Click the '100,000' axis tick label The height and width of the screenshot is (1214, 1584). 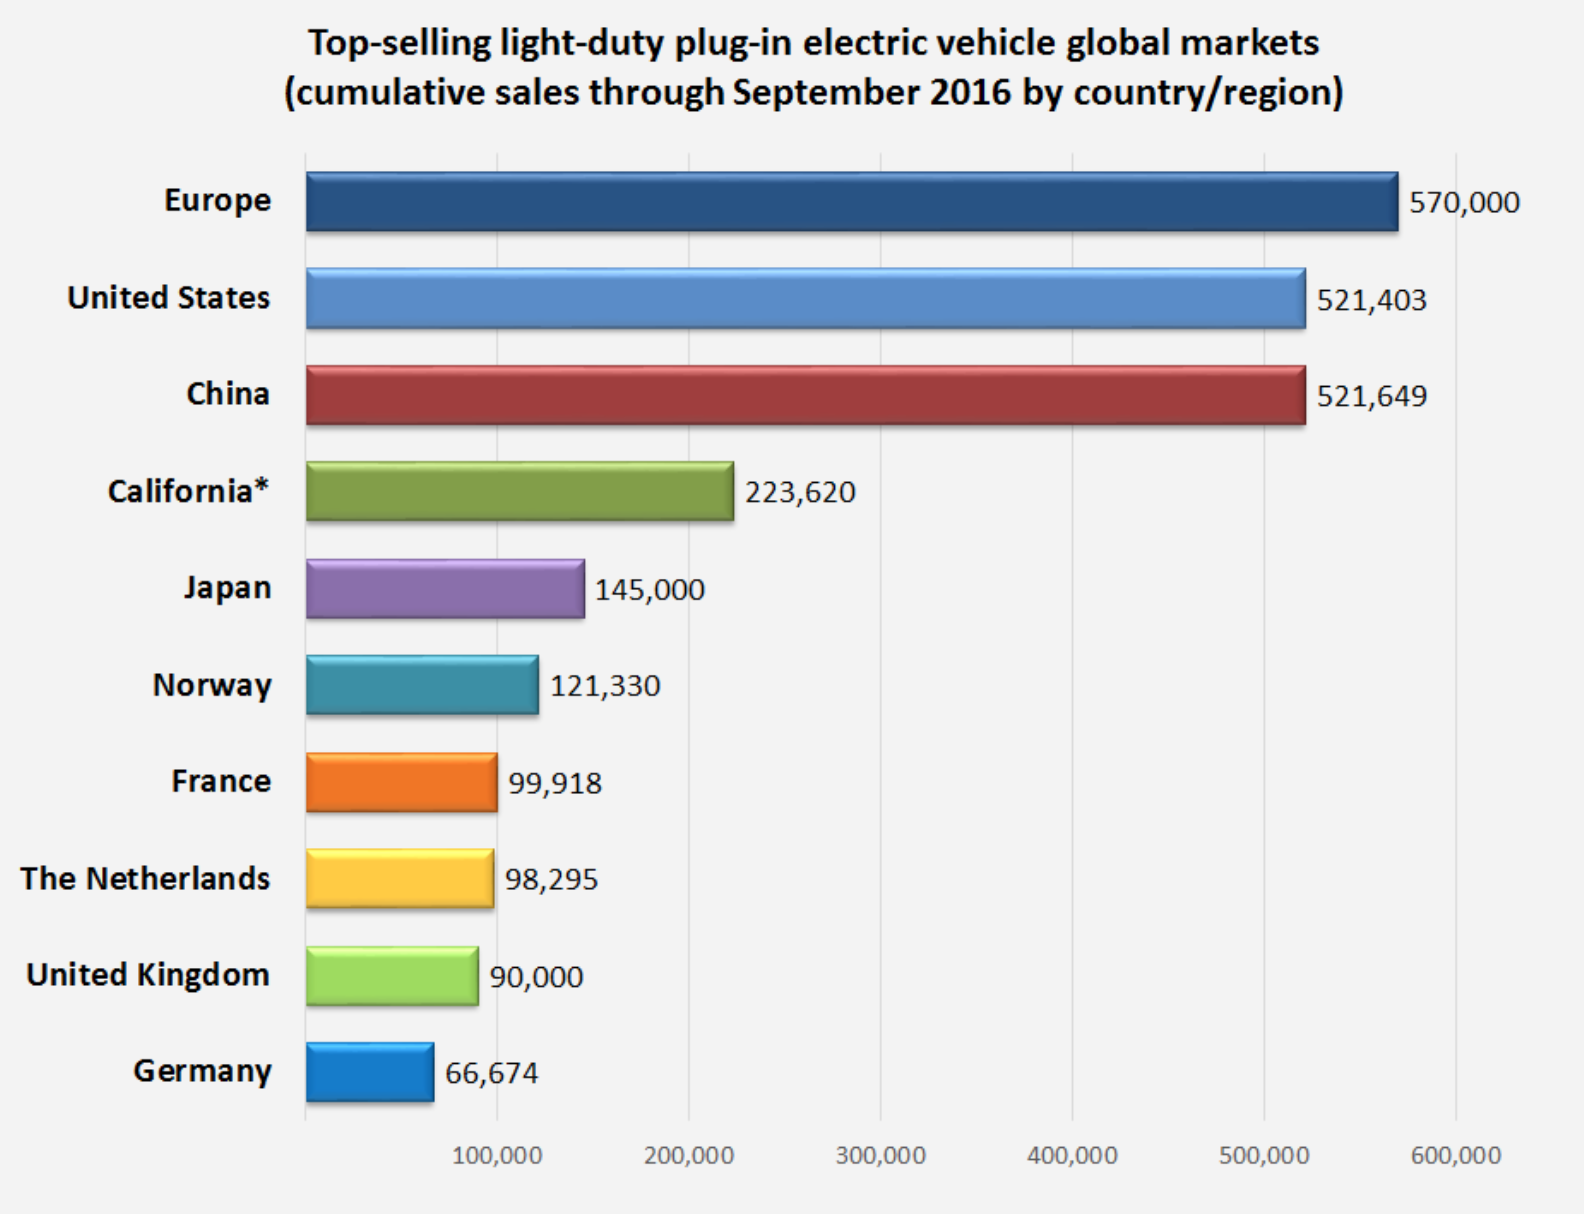[497, 1156]
